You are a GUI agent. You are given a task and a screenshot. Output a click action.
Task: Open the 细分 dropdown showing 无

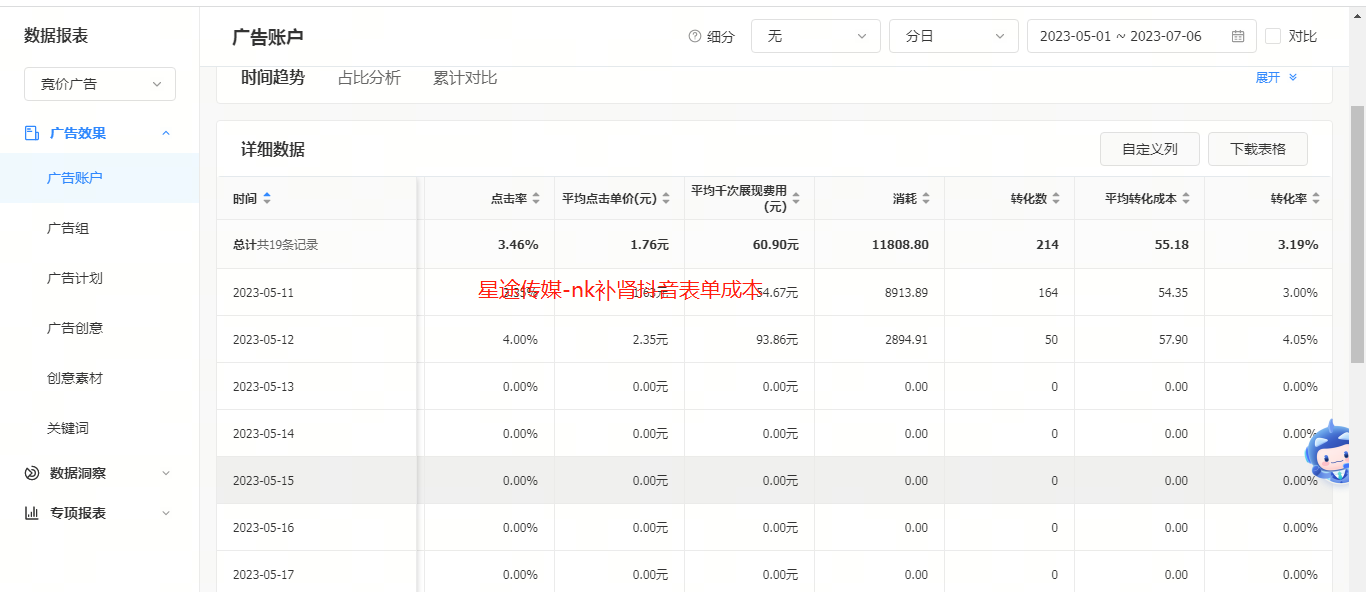click(815, 35)
